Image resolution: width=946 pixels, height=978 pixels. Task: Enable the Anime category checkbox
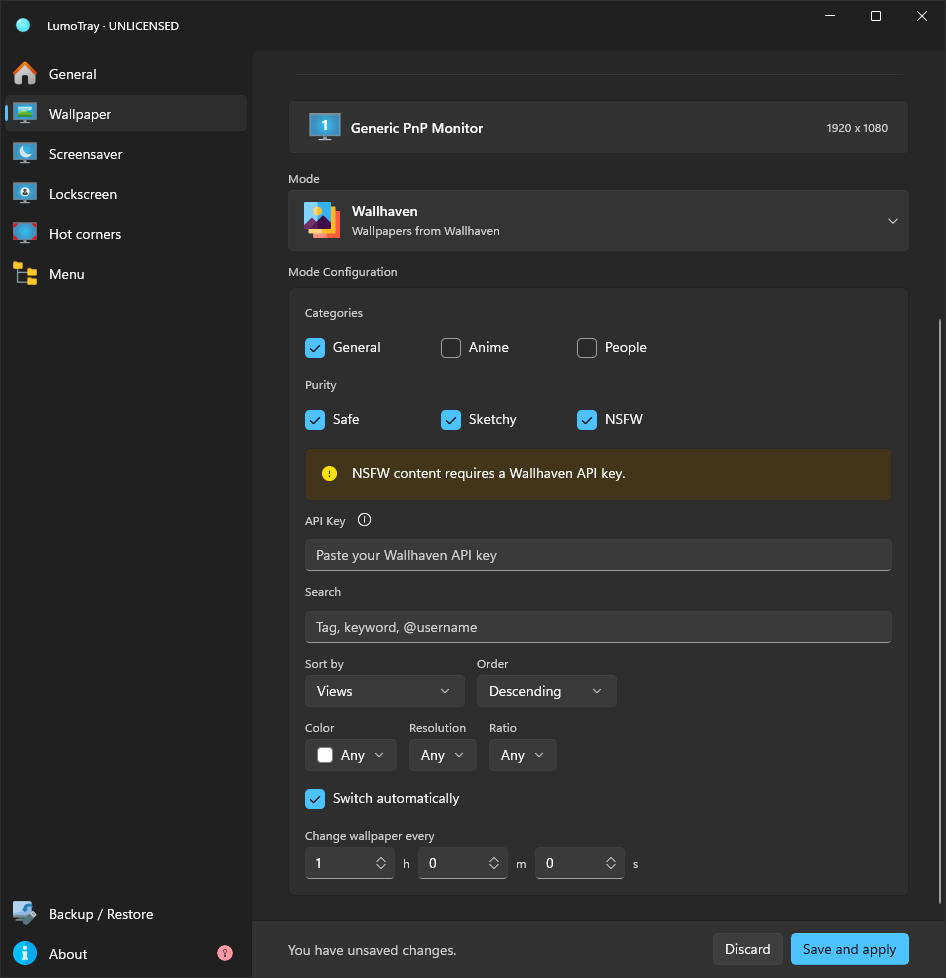451,347
